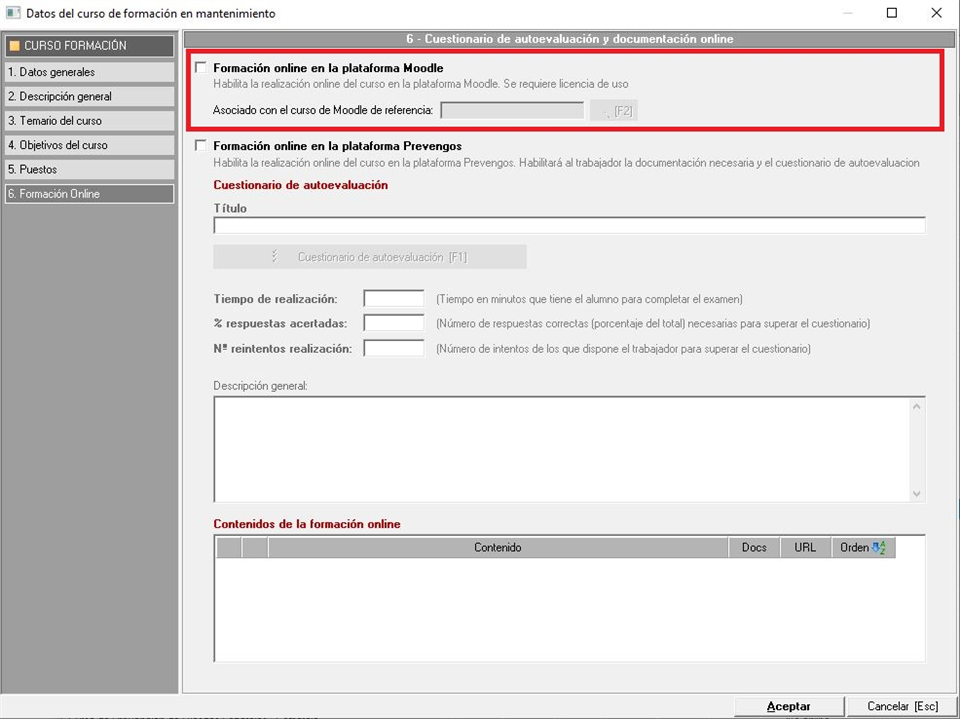
Task: Click the application icon in title bar
Action: (x=13, y=13)
